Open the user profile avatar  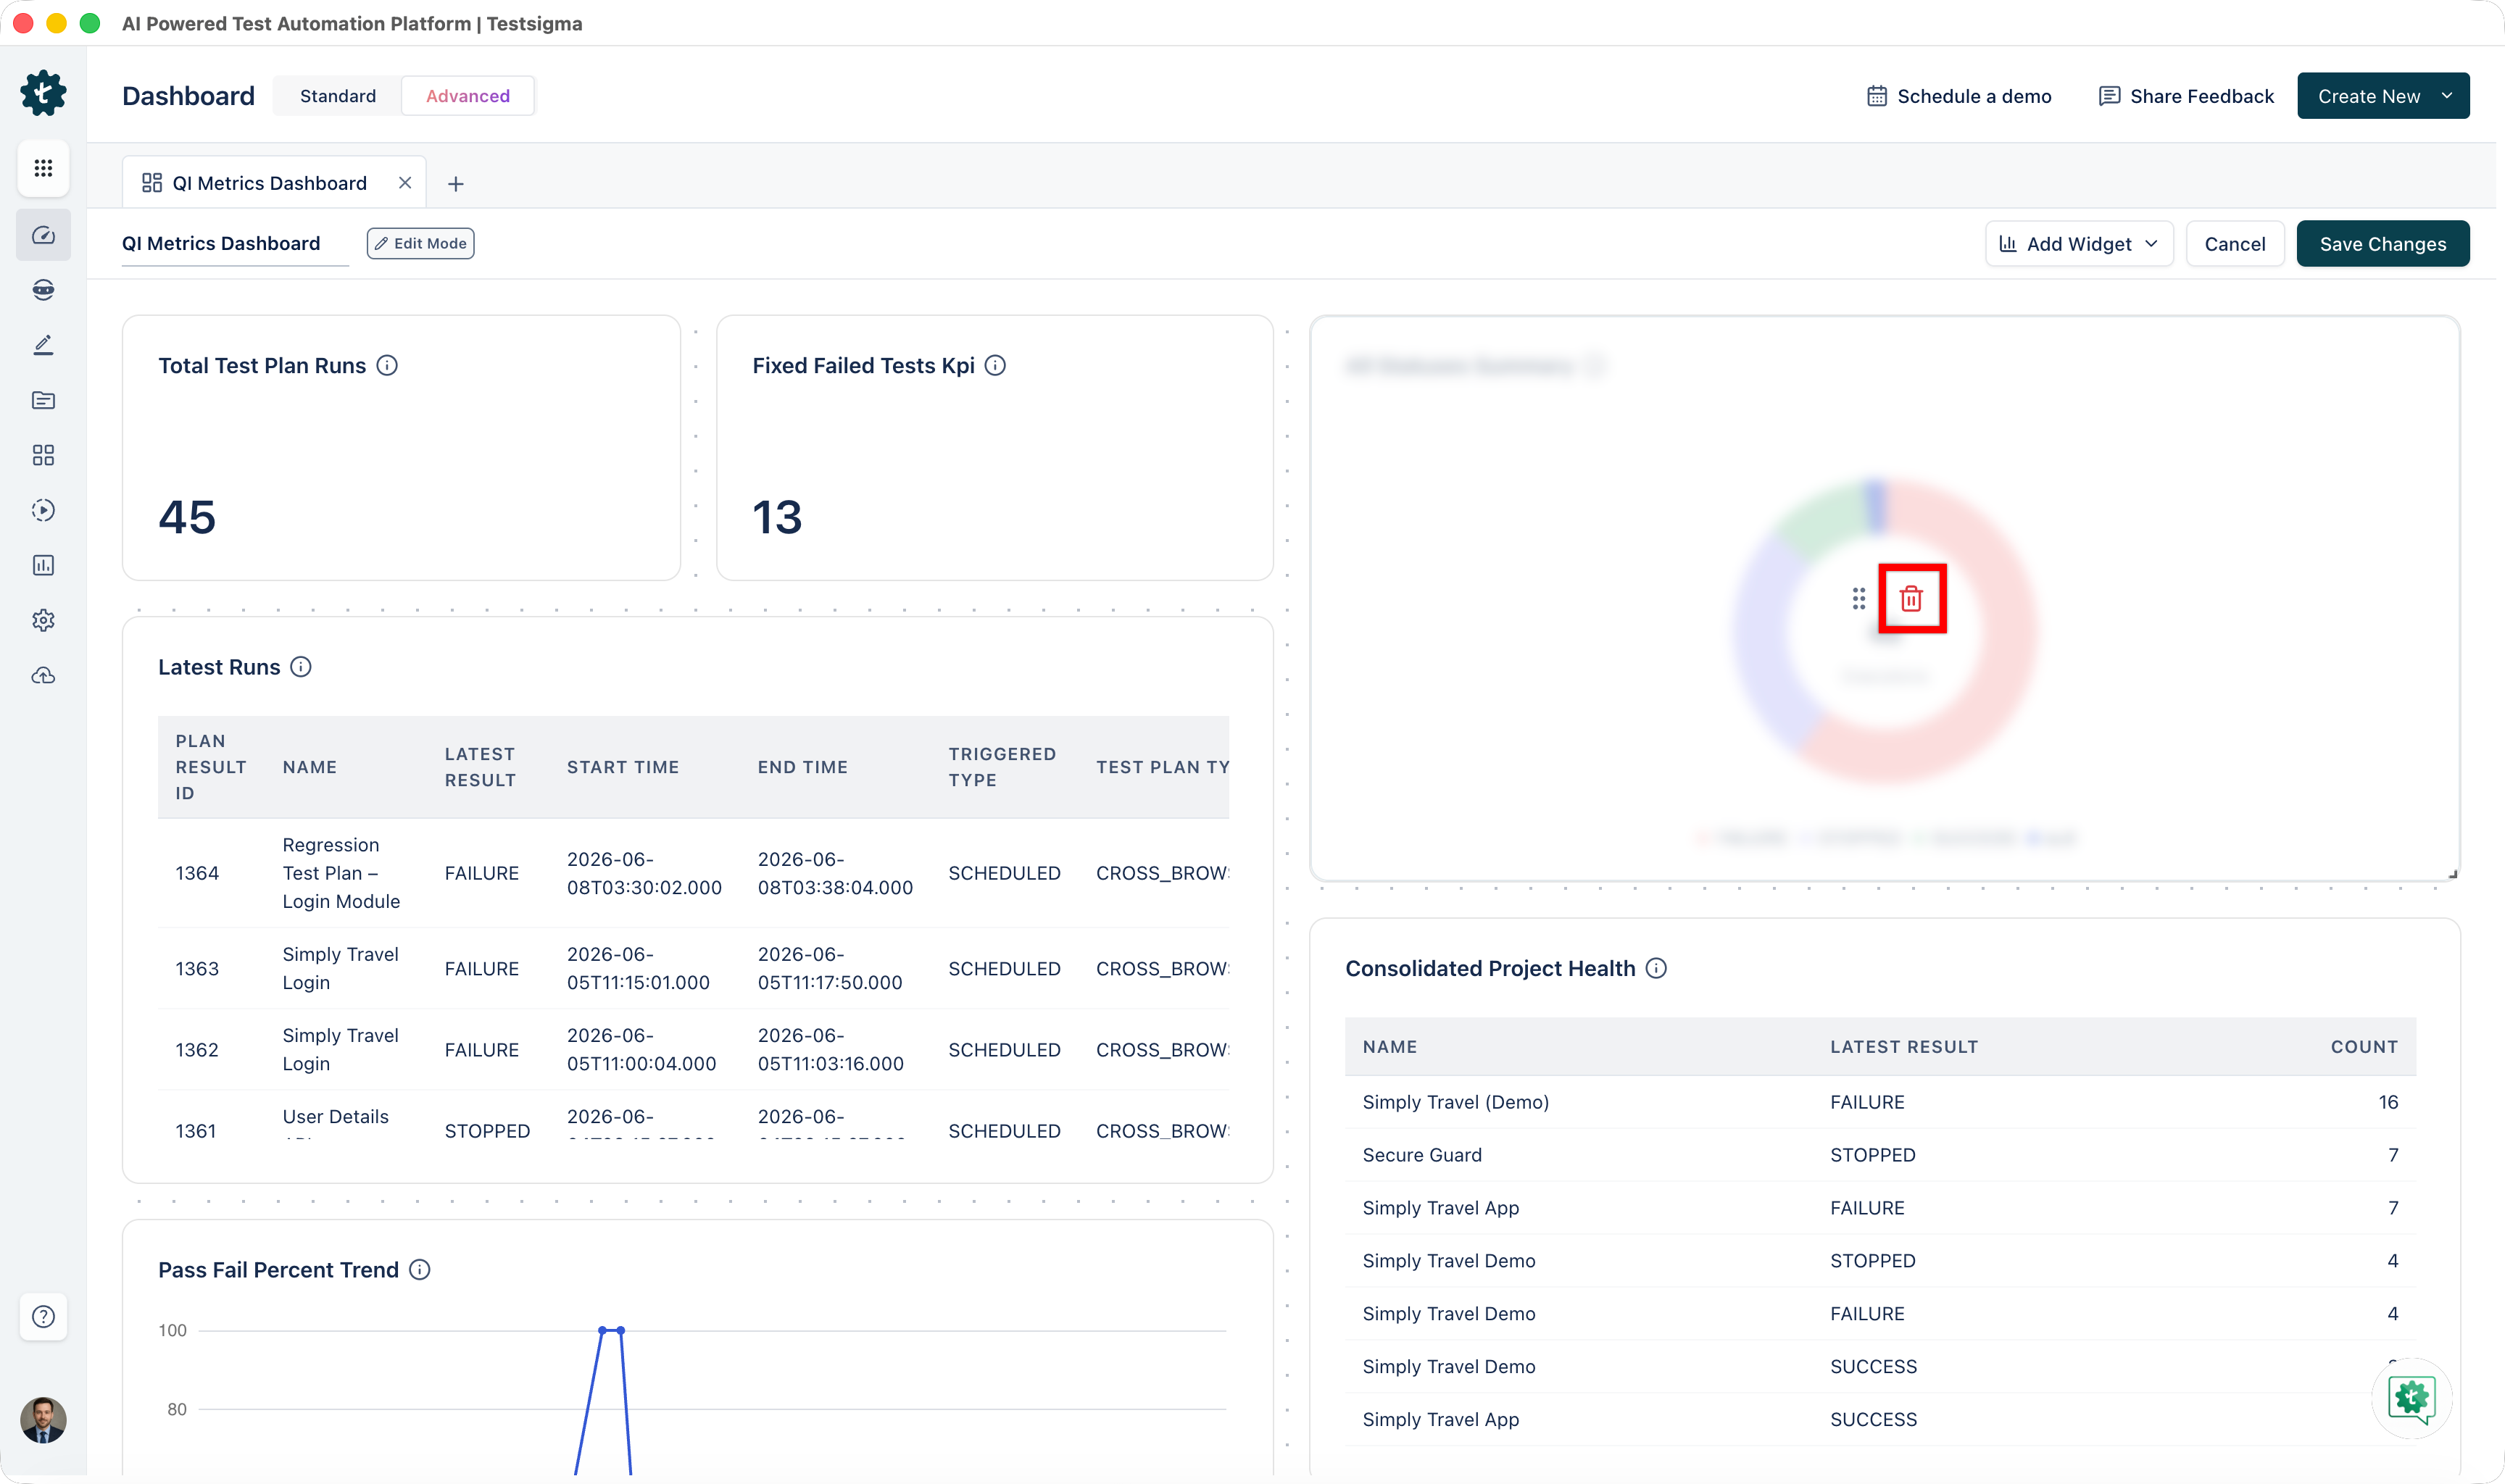[x=43, y=1420]
